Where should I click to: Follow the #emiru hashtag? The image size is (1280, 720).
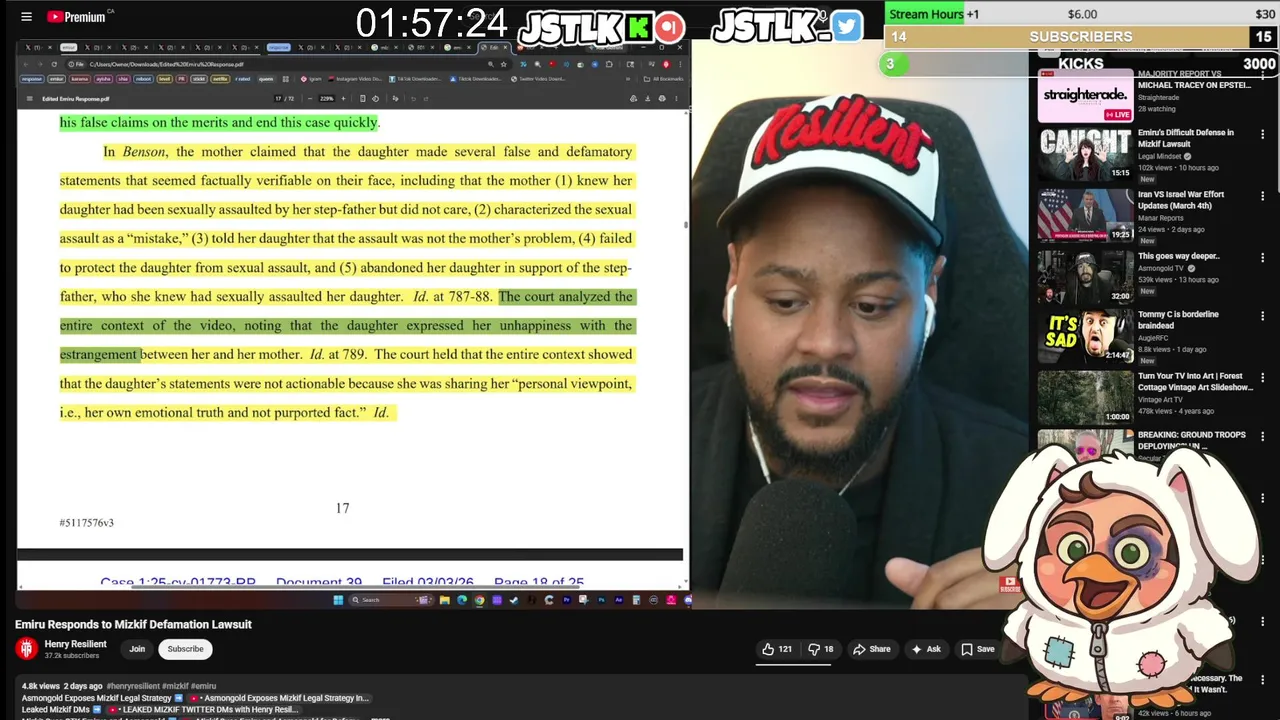pyautogui.click(x=203, y=686)
